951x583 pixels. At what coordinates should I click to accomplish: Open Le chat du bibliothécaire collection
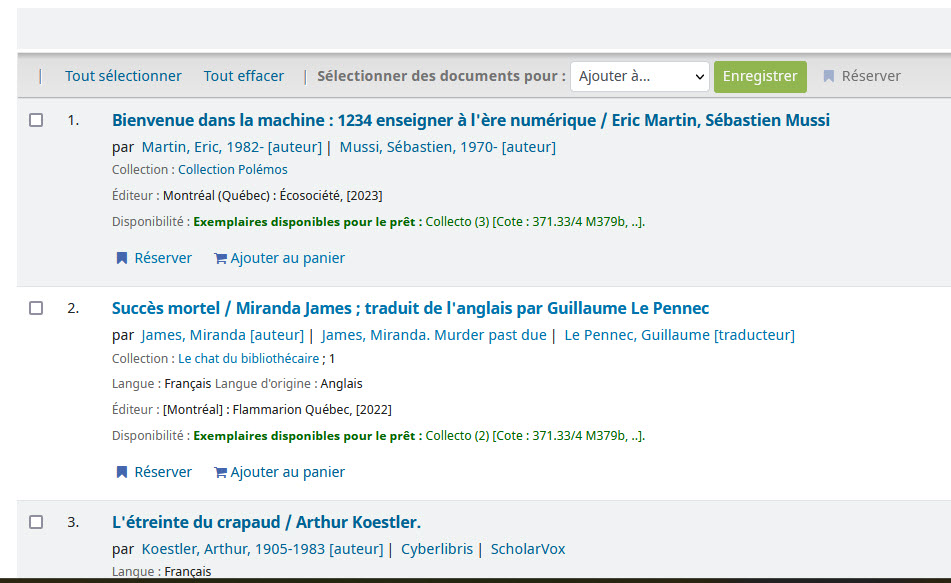[249, 359]
